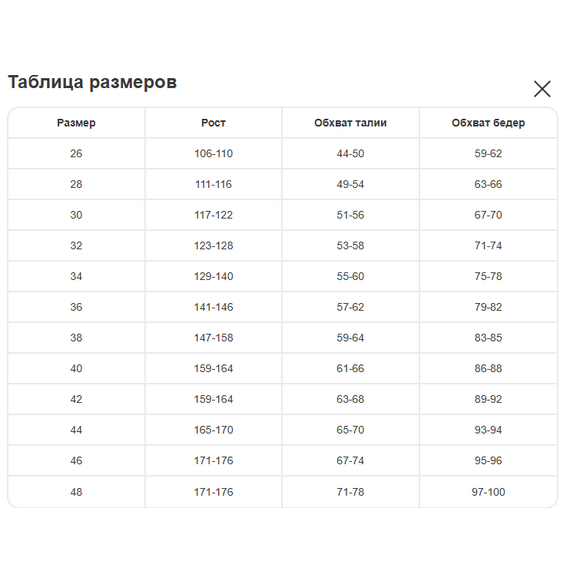
Task: Click waist cell 53-58
Action: coord(350,246)
